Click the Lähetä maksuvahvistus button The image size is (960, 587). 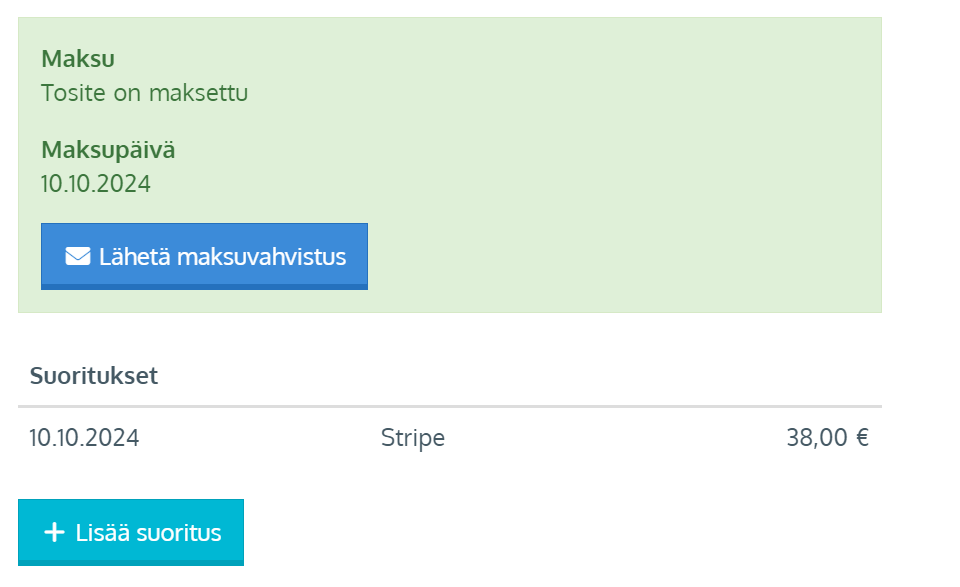coord(204,256)
